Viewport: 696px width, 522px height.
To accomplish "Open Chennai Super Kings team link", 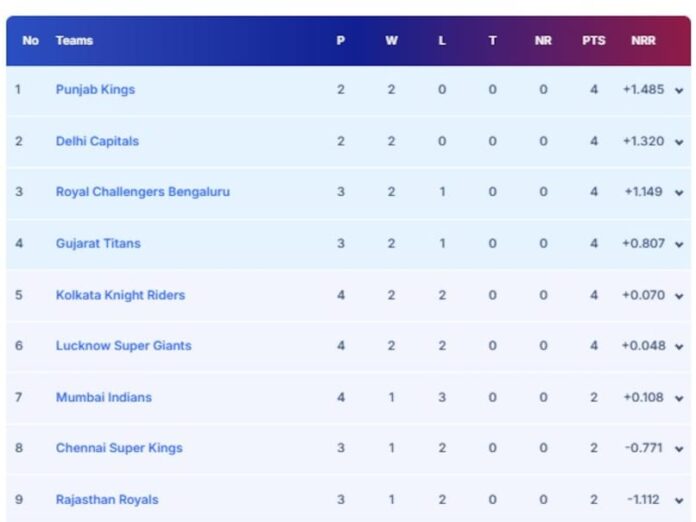I will pos(119,448).
